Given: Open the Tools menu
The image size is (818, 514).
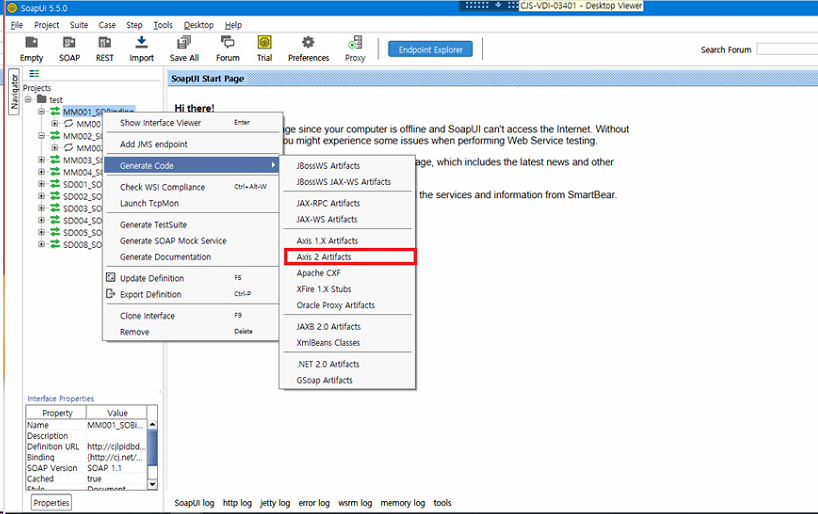Looking at the screenshot, I should point(163,25).
